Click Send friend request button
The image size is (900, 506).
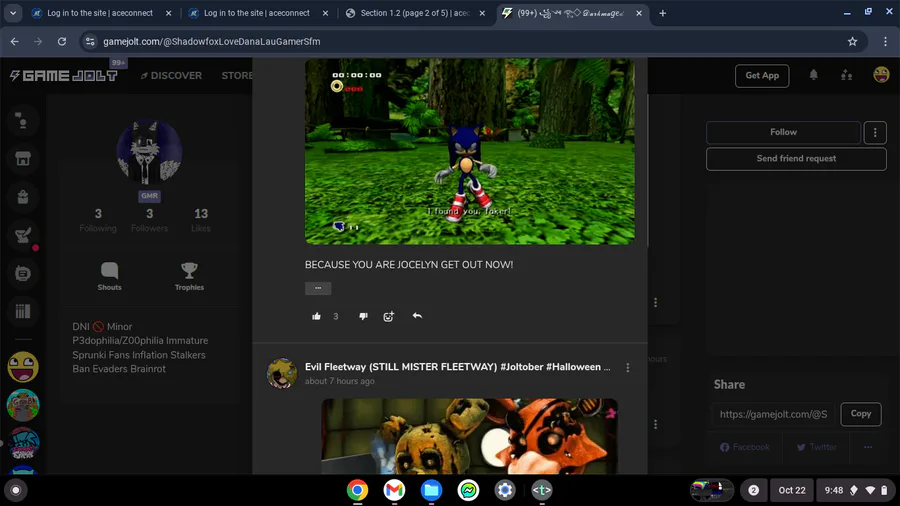click(796, 159)
